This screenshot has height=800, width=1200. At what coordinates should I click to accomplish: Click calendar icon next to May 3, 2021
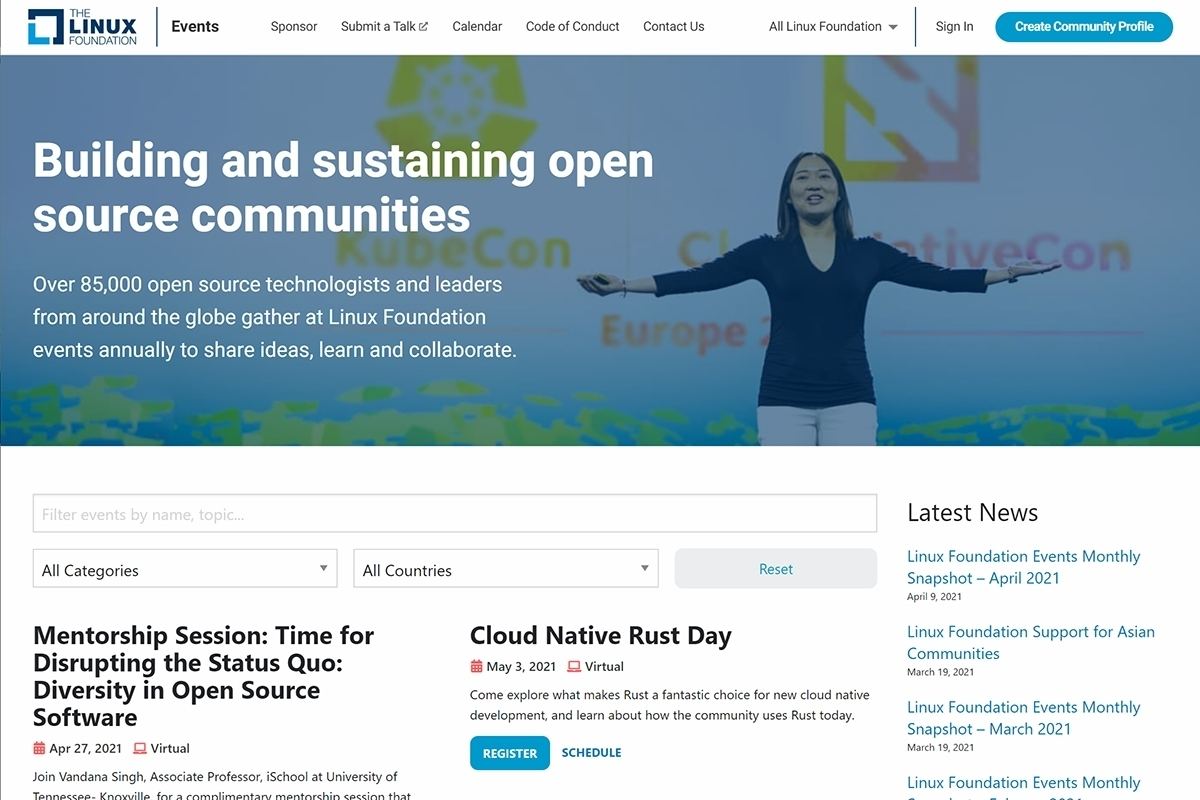pyautogui.click(x=476, y=666)
